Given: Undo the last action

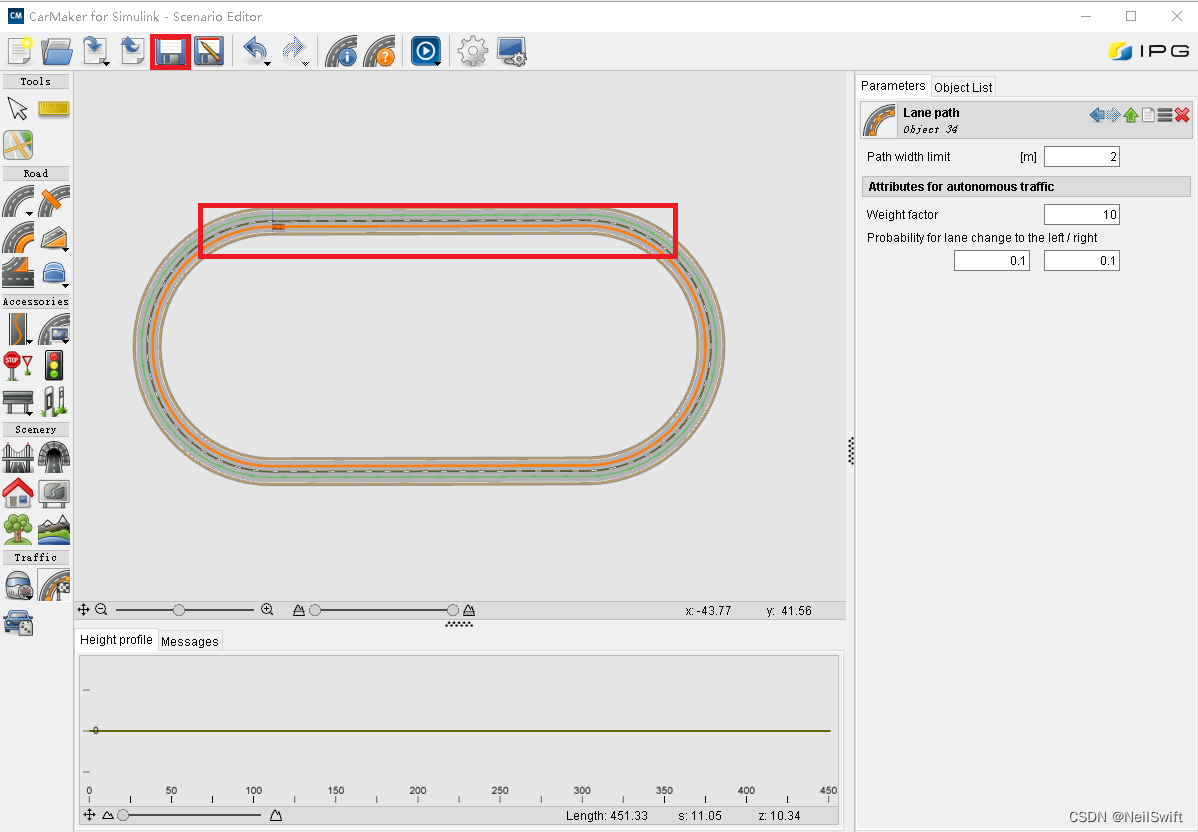Looking at the screenshot, I should [255, 51].
